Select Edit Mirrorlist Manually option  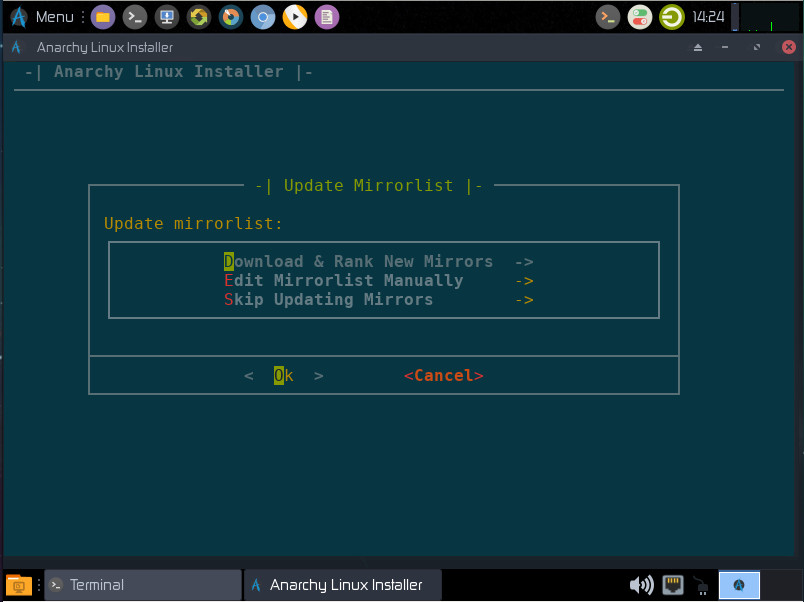[x=378, y=280]
